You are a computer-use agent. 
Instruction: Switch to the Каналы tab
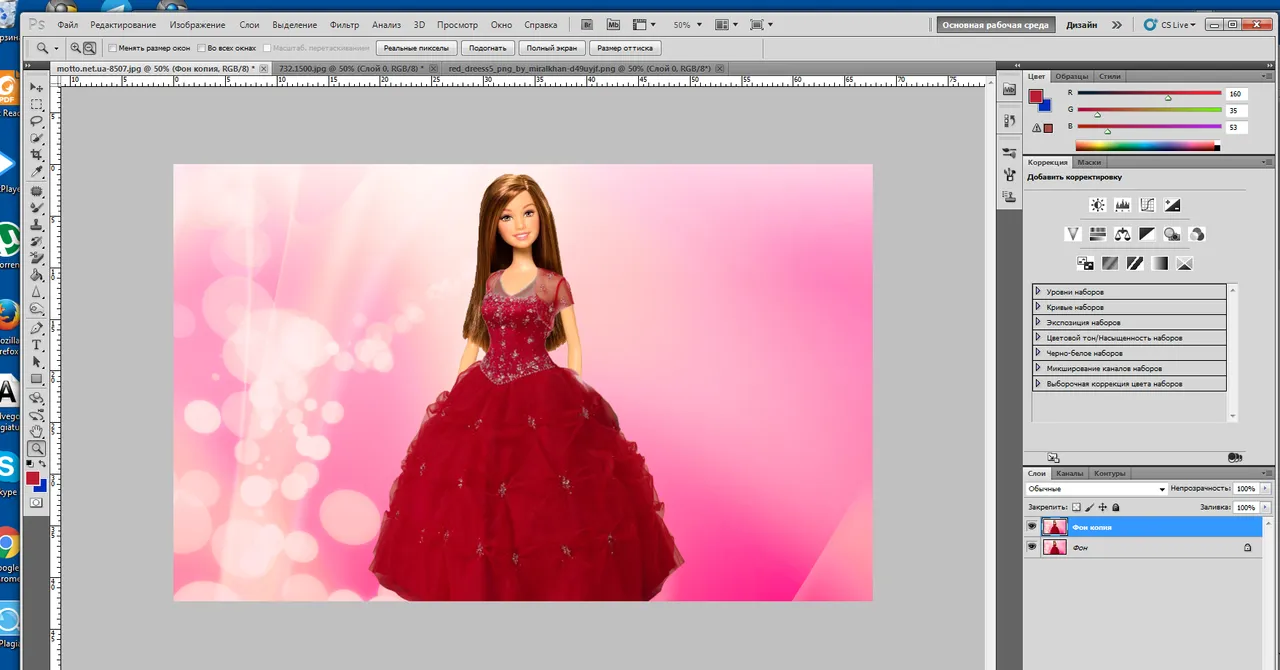[1069, 473]
